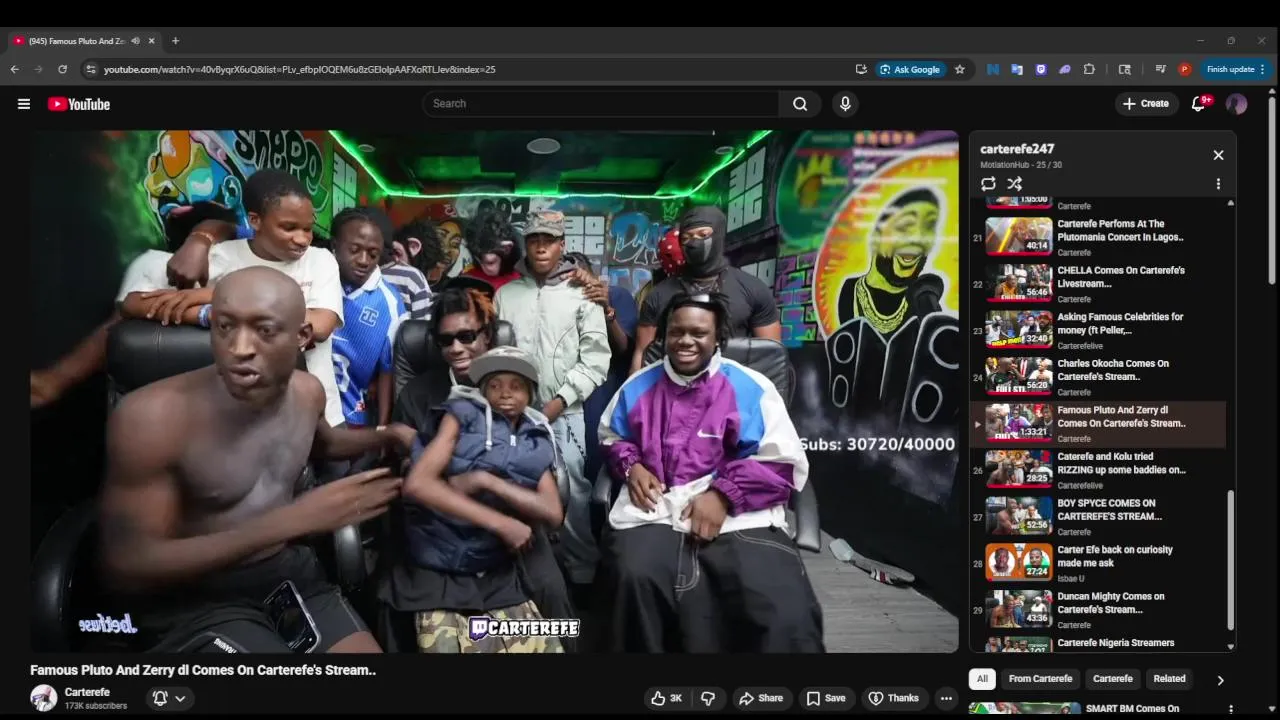Click the browser address bar URL

click(300, 69)
